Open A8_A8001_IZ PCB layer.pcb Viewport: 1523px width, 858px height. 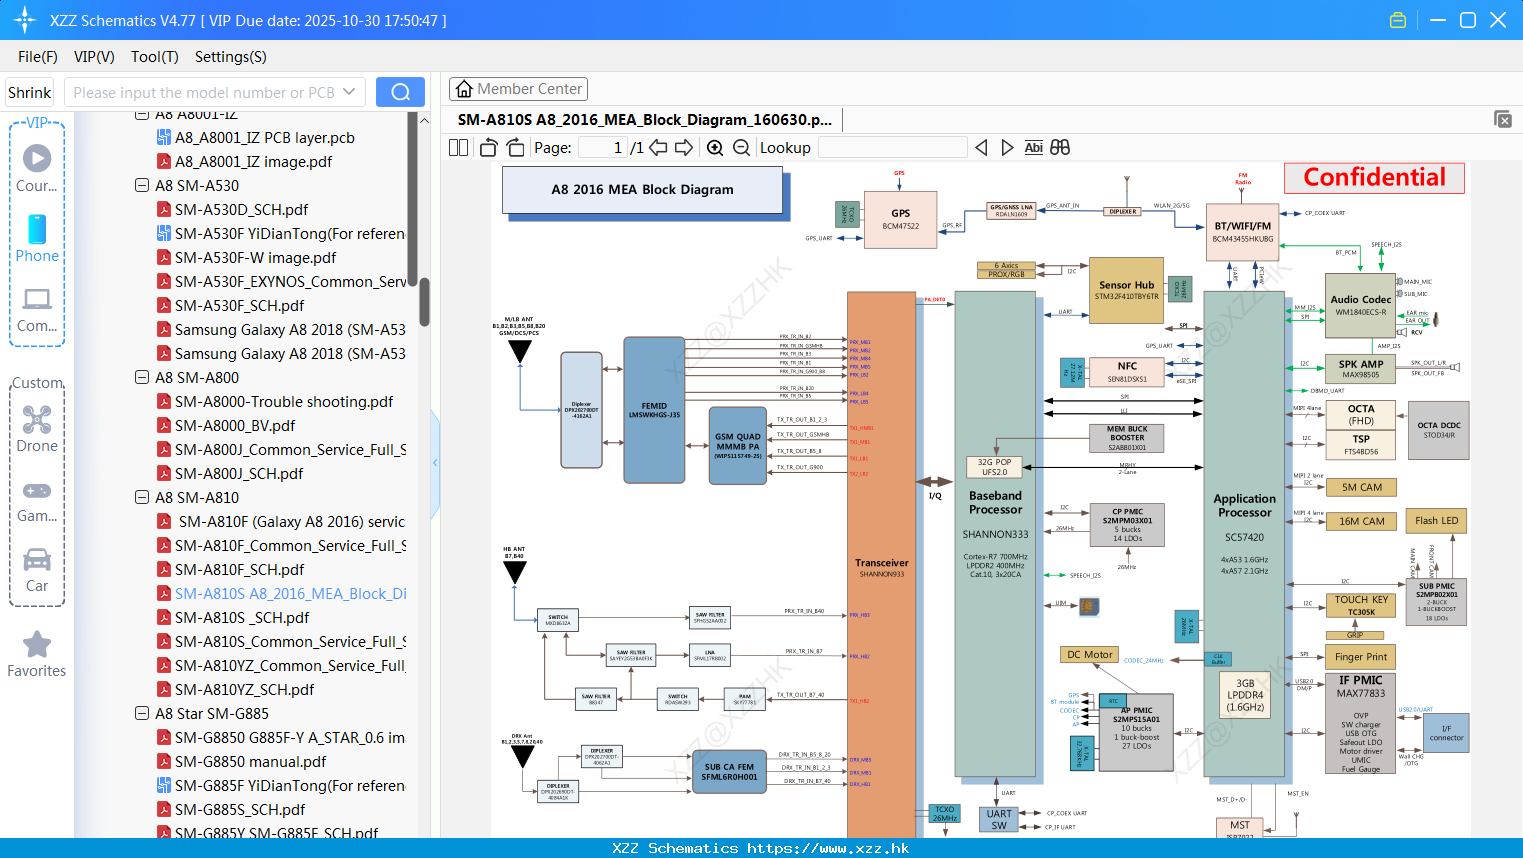tap(264, 138)
